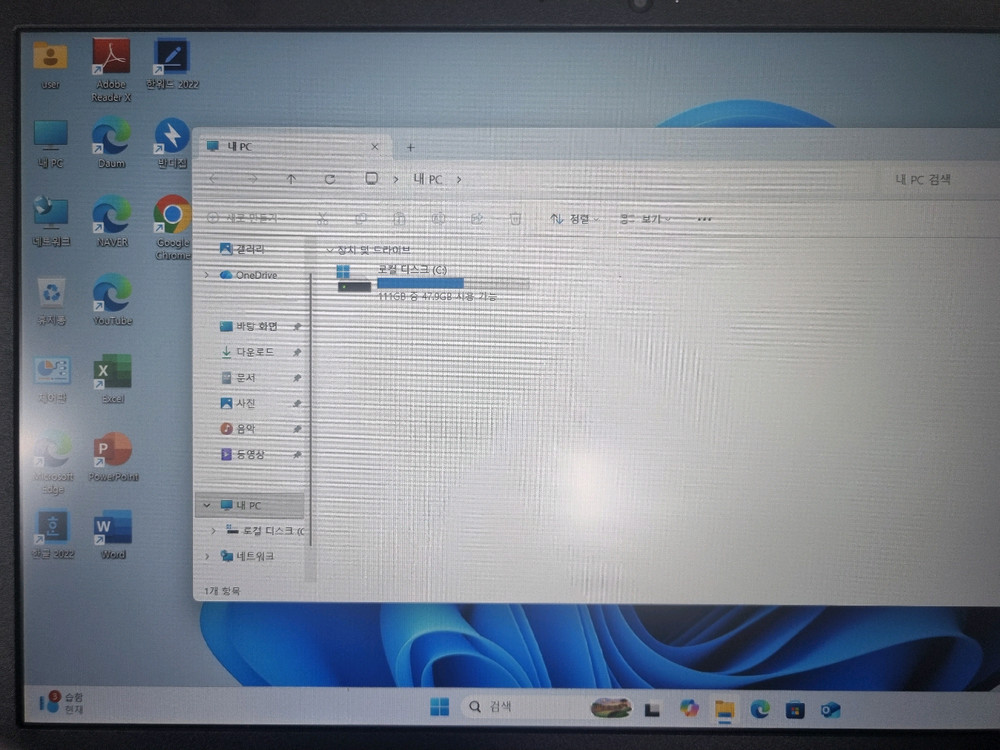Image resolution: width=1000 pixels, height=750 pixels.
Task: Click the forward navigation arrow in Explorer
Action: point(253,179)
